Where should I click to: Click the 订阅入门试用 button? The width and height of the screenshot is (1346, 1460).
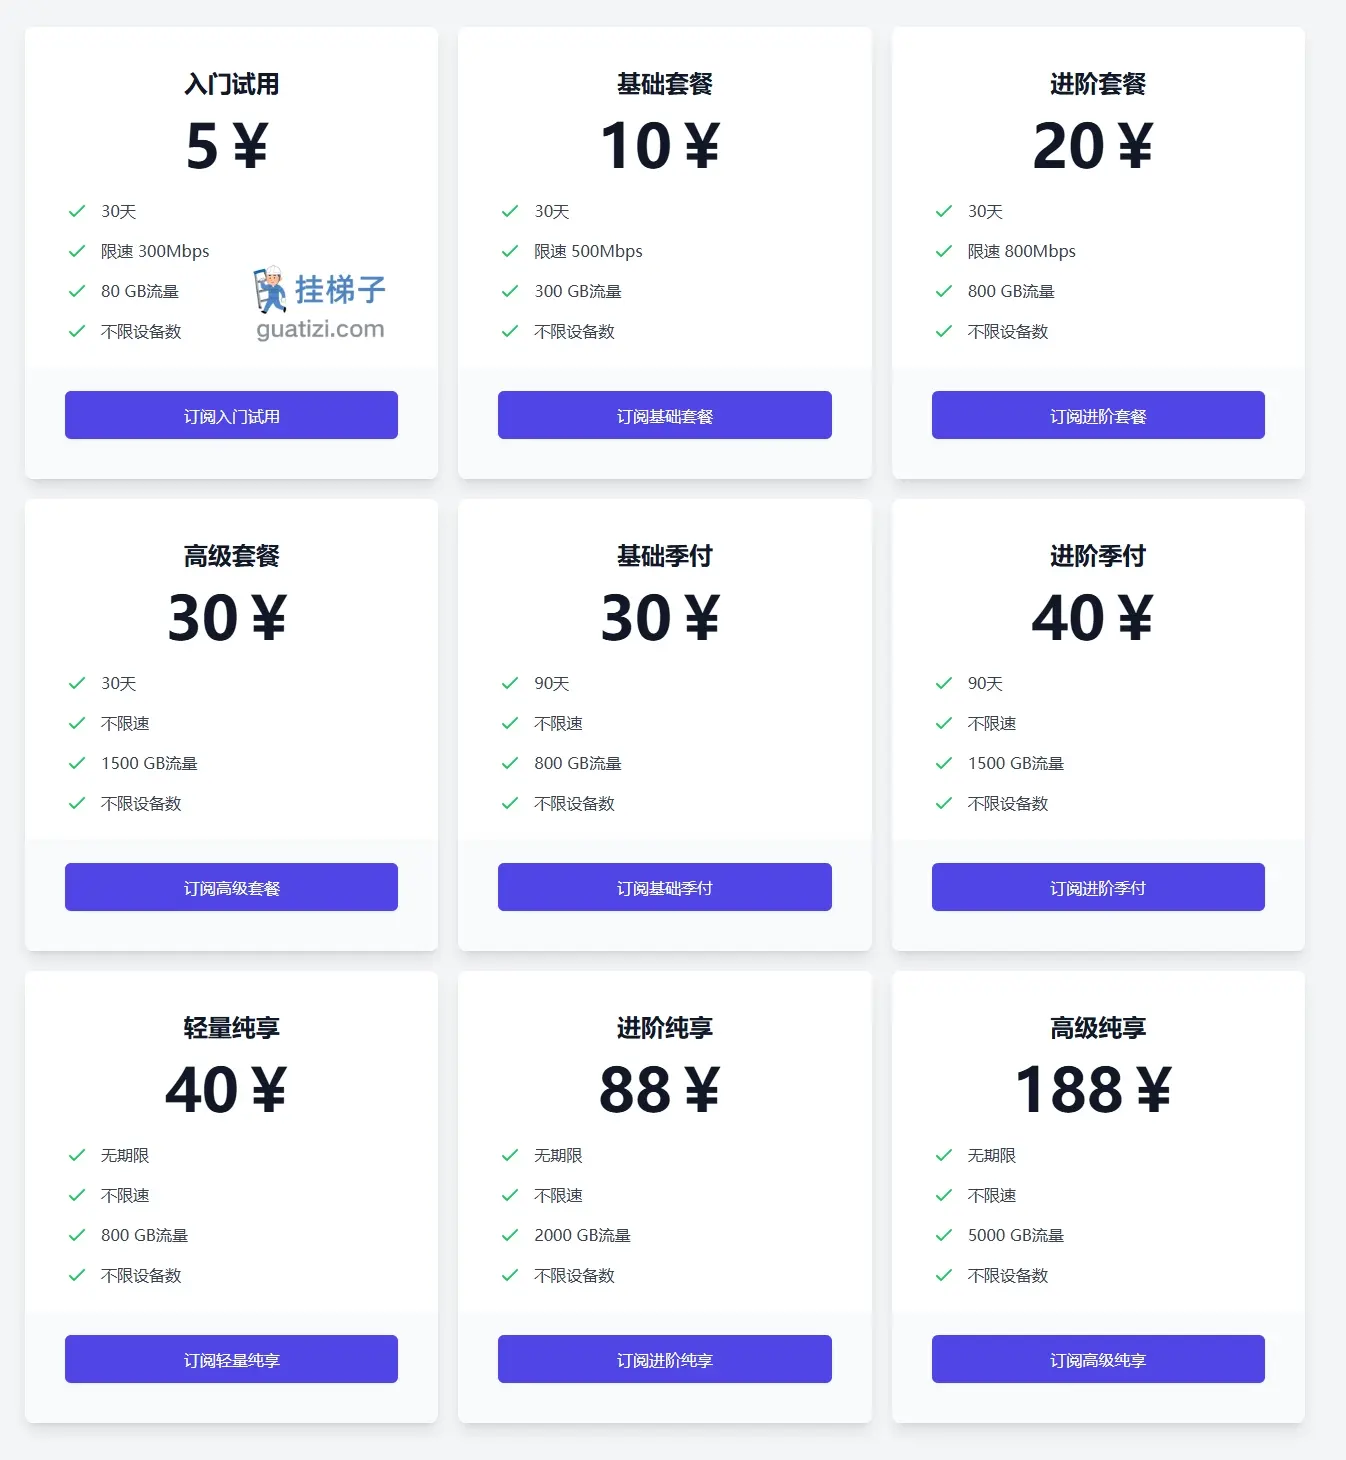(231, 415)
